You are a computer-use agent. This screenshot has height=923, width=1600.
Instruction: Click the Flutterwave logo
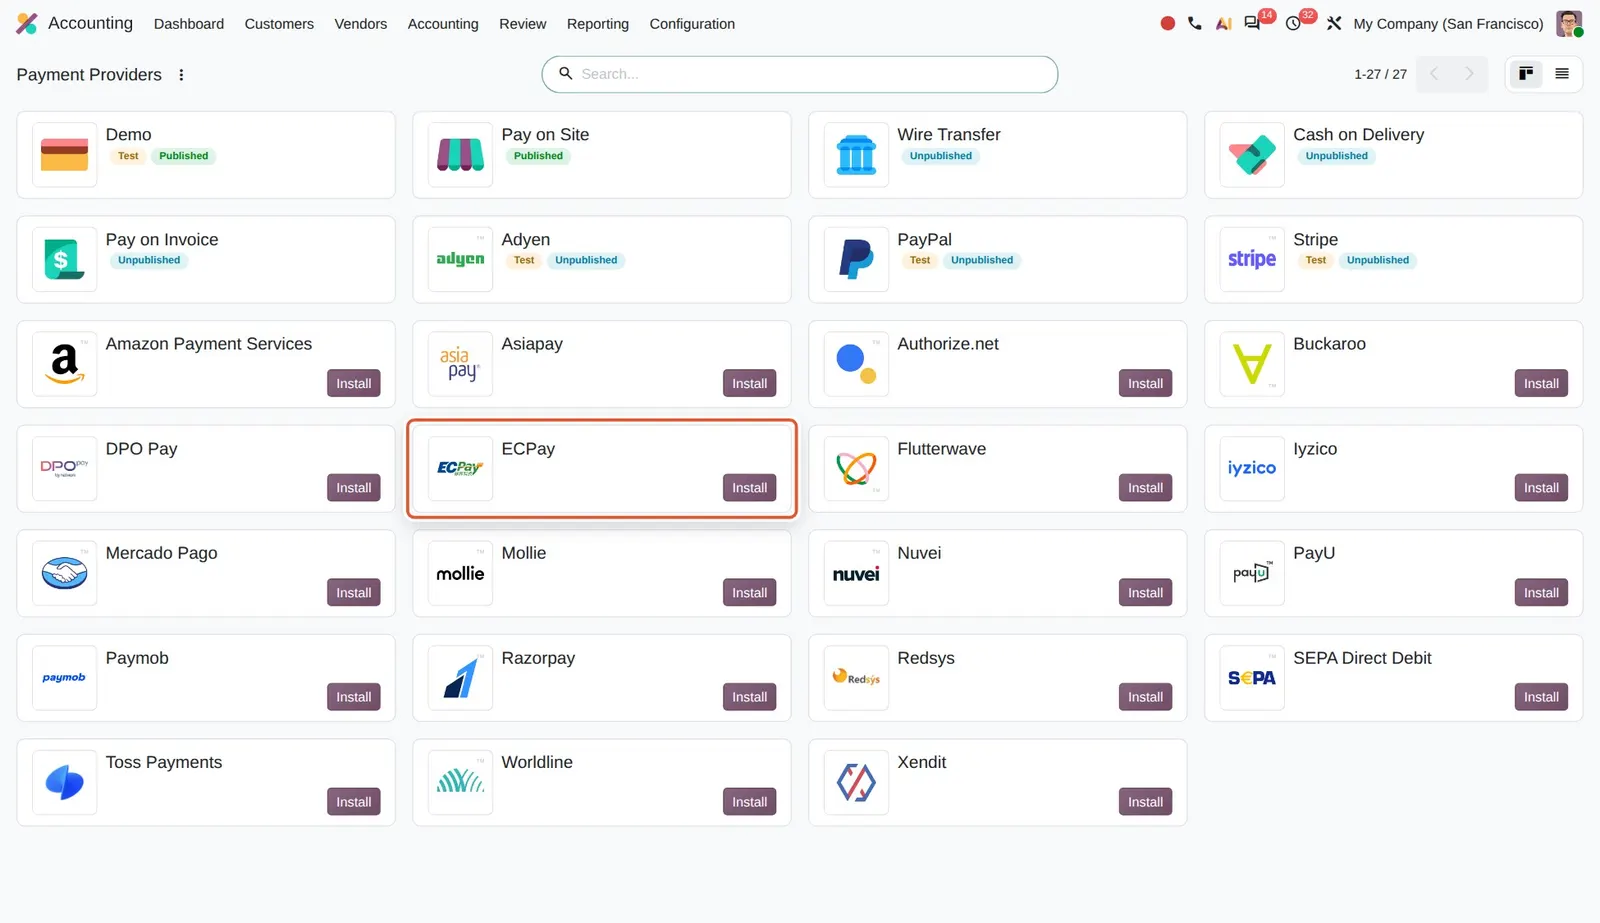coord(856,468)
